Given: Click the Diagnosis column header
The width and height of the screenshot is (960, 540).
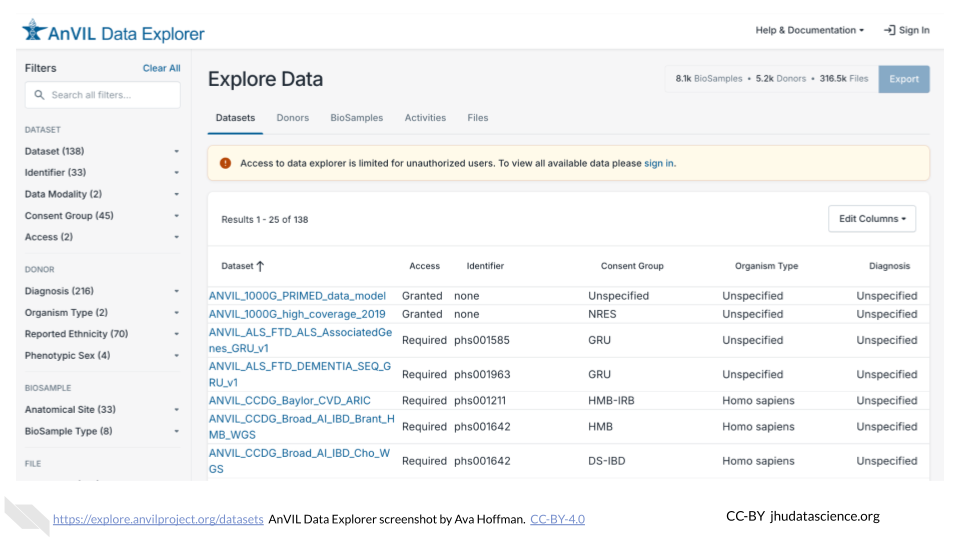Looking at the screenshot, I should [890, 266].
